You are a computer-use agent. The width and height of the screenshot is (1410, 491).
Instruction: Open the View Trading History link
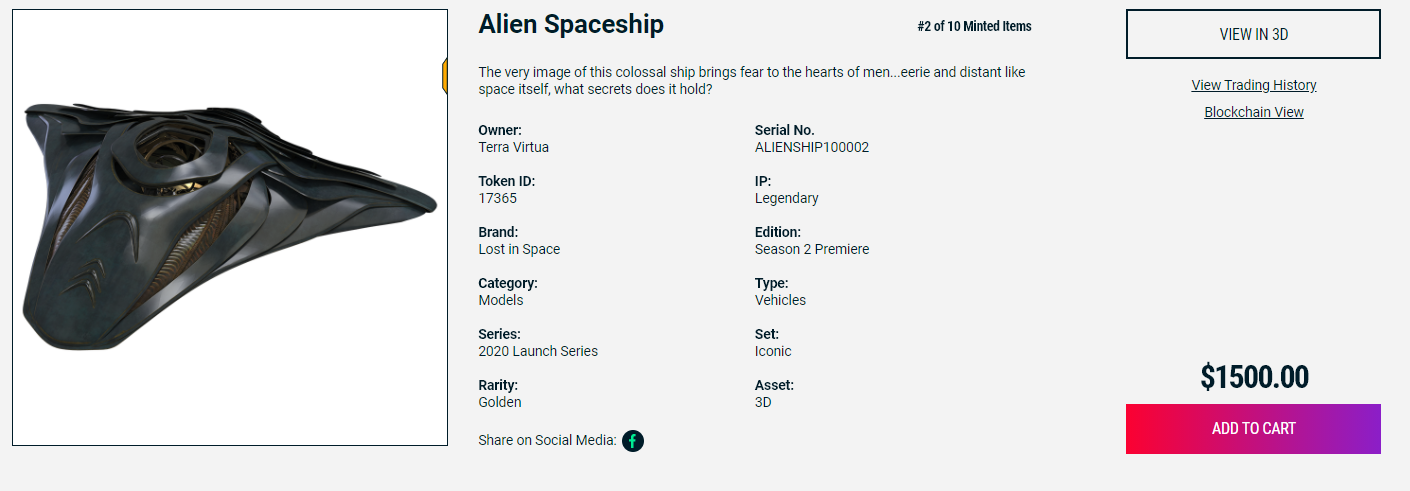[x=1254, y=85]
